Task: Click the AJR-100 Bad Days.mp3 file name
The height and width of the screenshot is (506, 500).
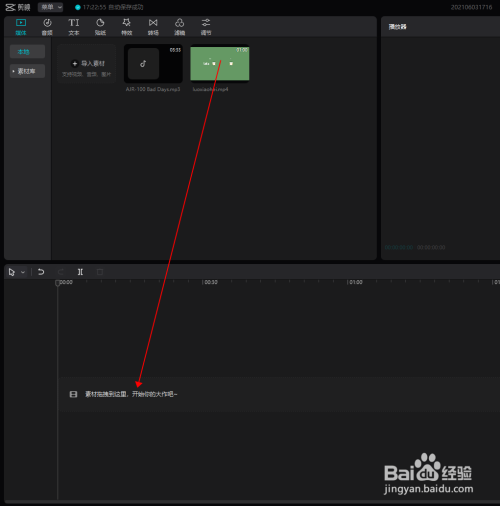Action: pos(153,89)
